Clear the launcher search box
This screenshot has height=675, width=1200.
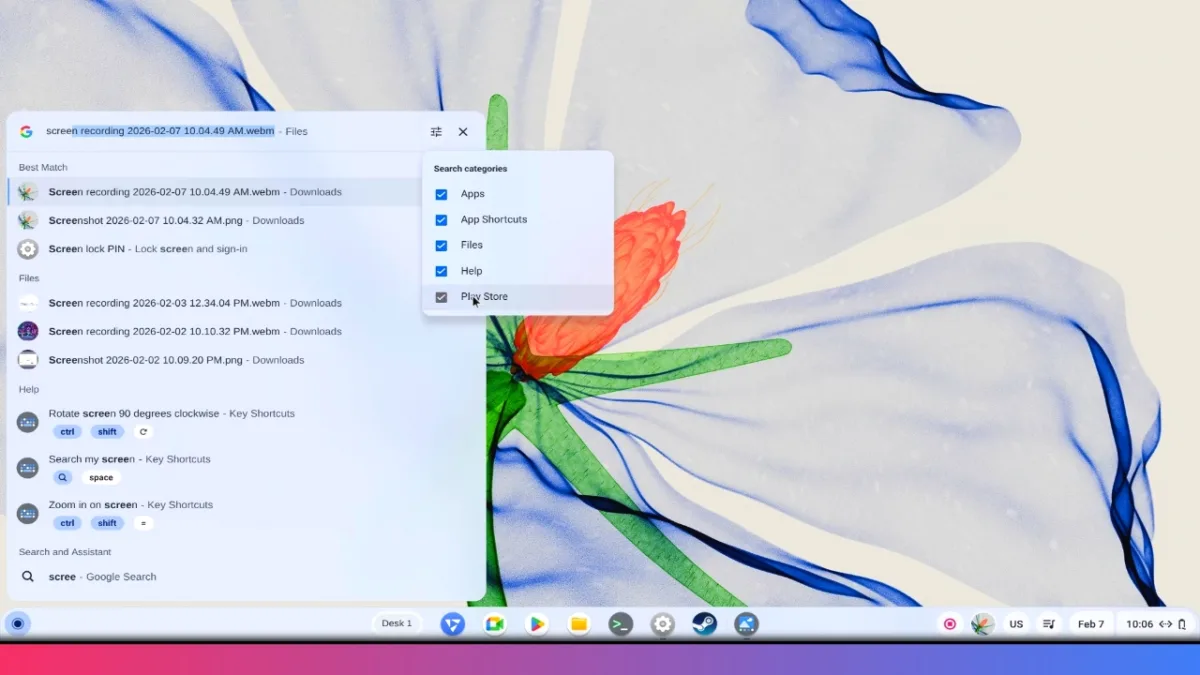click(x=463, y=132)
